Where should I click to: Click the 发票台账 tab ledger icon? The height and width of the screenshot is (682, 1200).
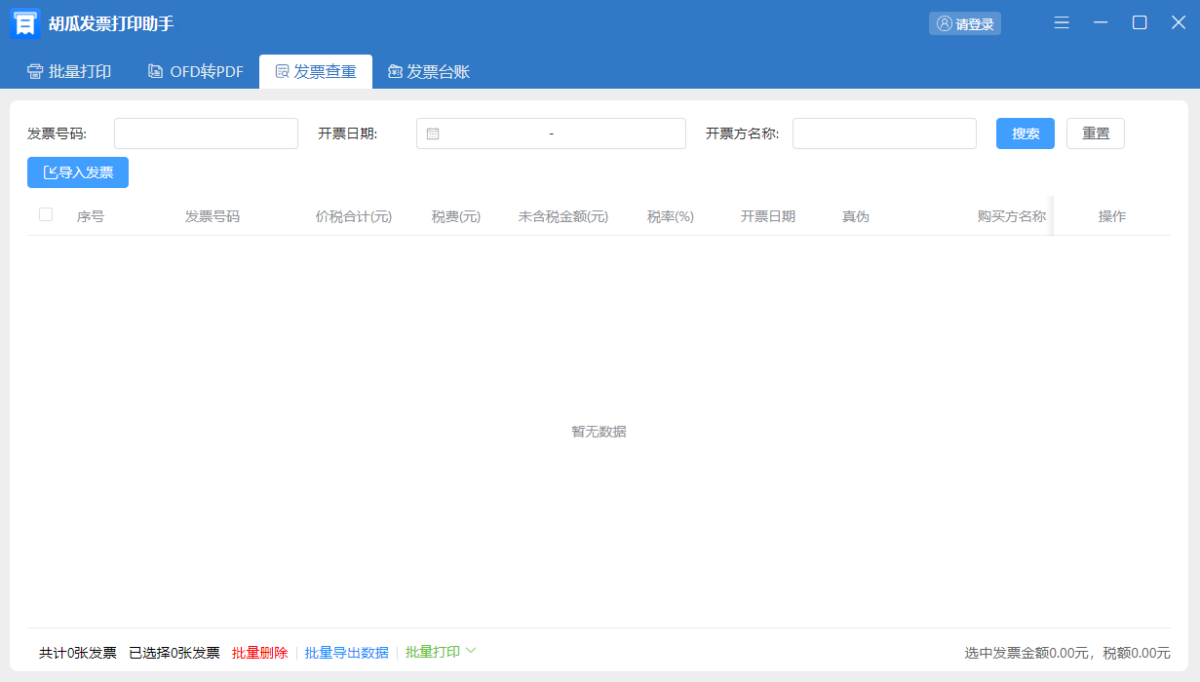(395, 71)
